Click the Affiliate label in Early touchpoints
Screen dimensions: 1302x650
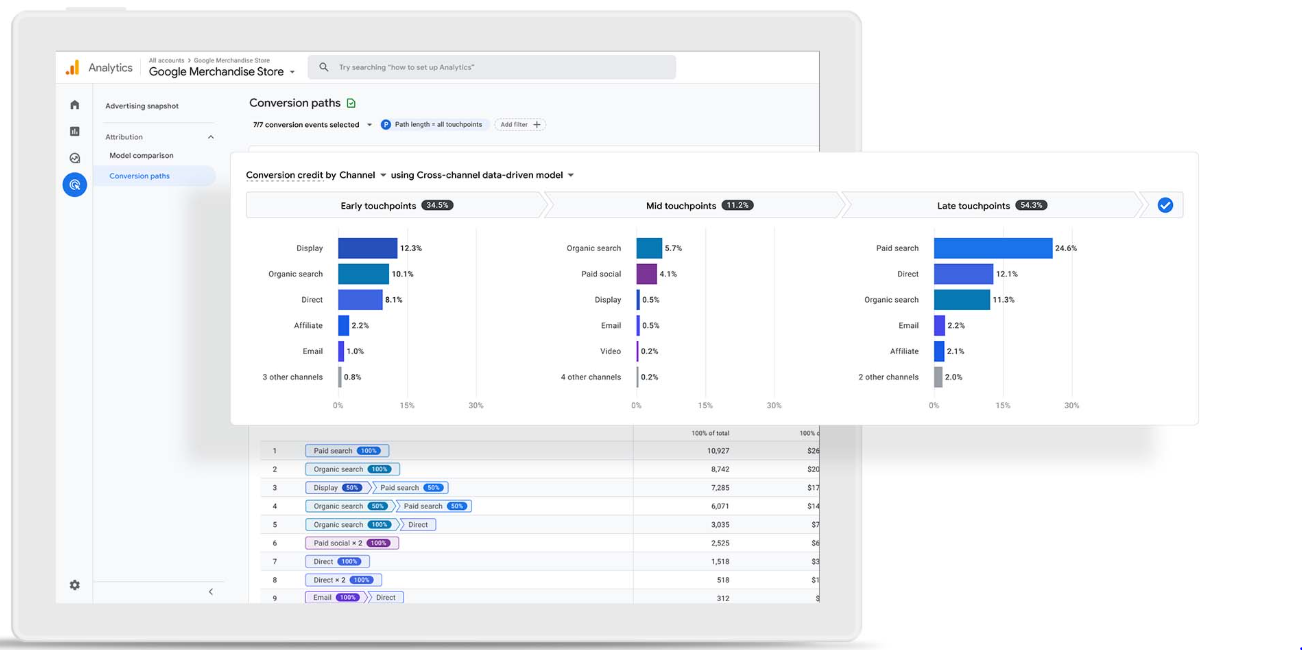click(308, 325)
